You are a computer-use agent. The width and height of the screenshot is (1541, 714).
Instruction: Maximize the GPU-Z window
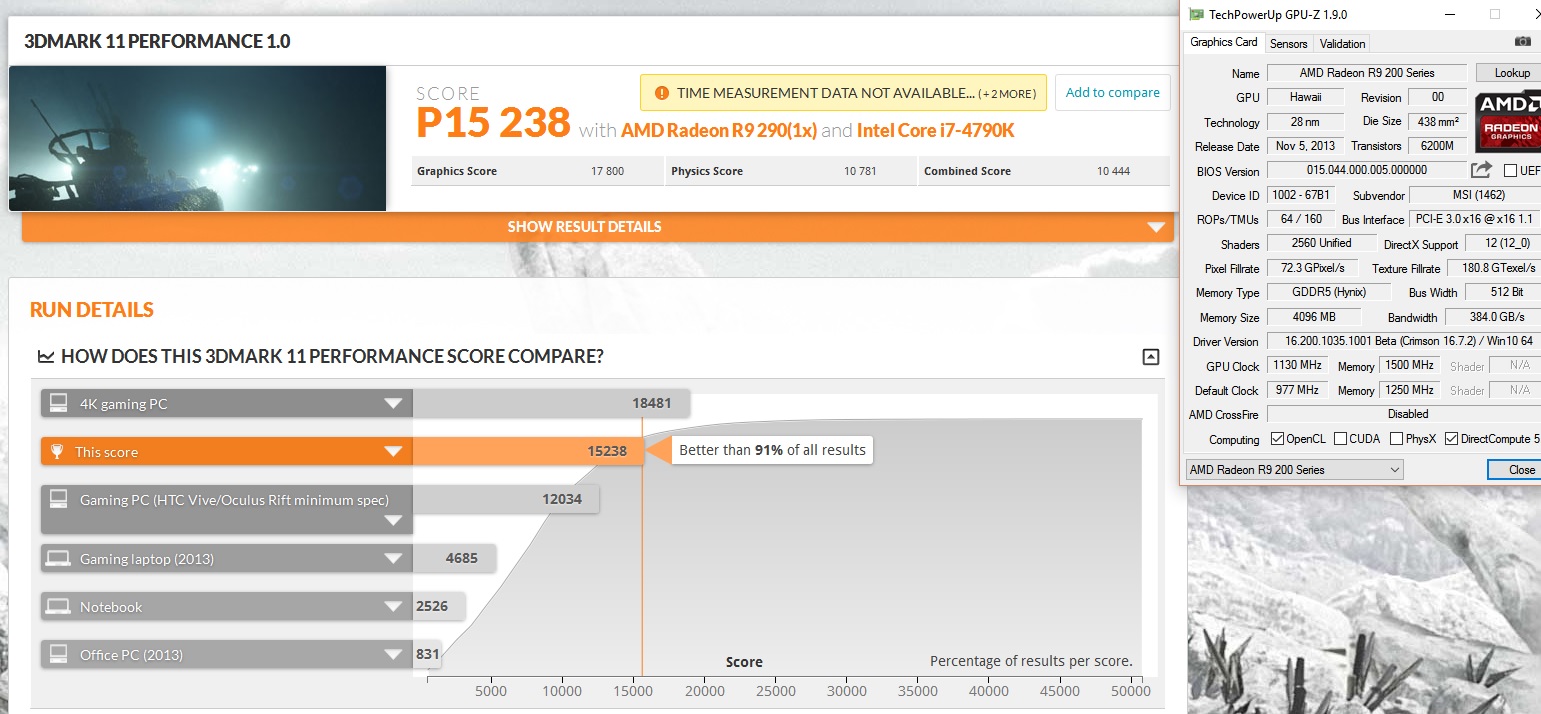point(1495,14)
